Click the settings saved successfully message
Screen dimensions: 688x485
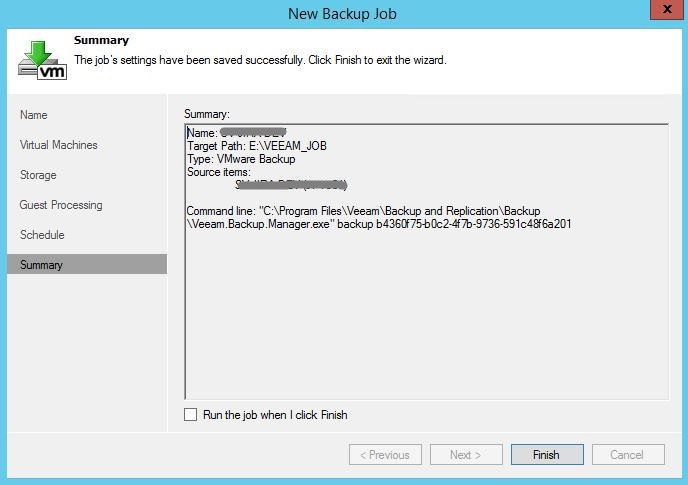260,60
